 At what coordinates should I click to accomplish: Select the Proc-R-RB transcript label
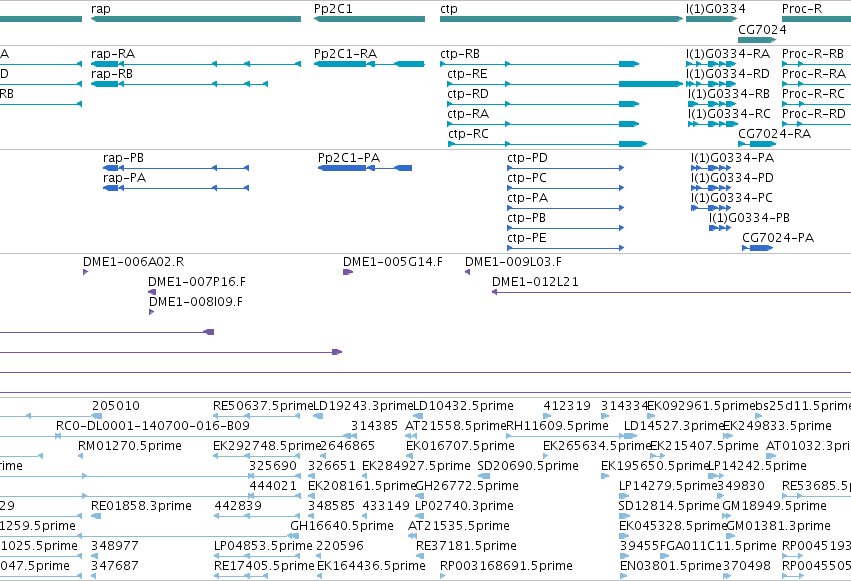click(x=813, y=54)
